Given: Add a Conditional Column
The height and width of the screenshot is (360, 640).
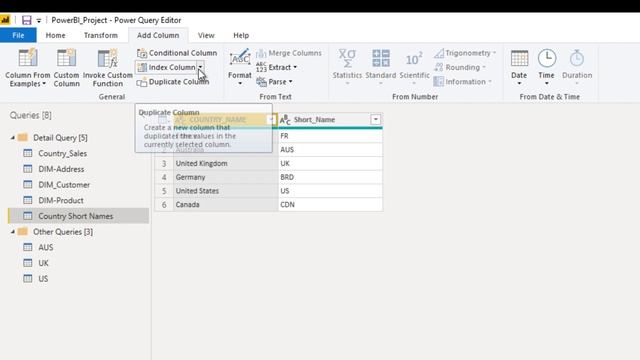Looking at the screenshot, I should [x=177, y=53].
